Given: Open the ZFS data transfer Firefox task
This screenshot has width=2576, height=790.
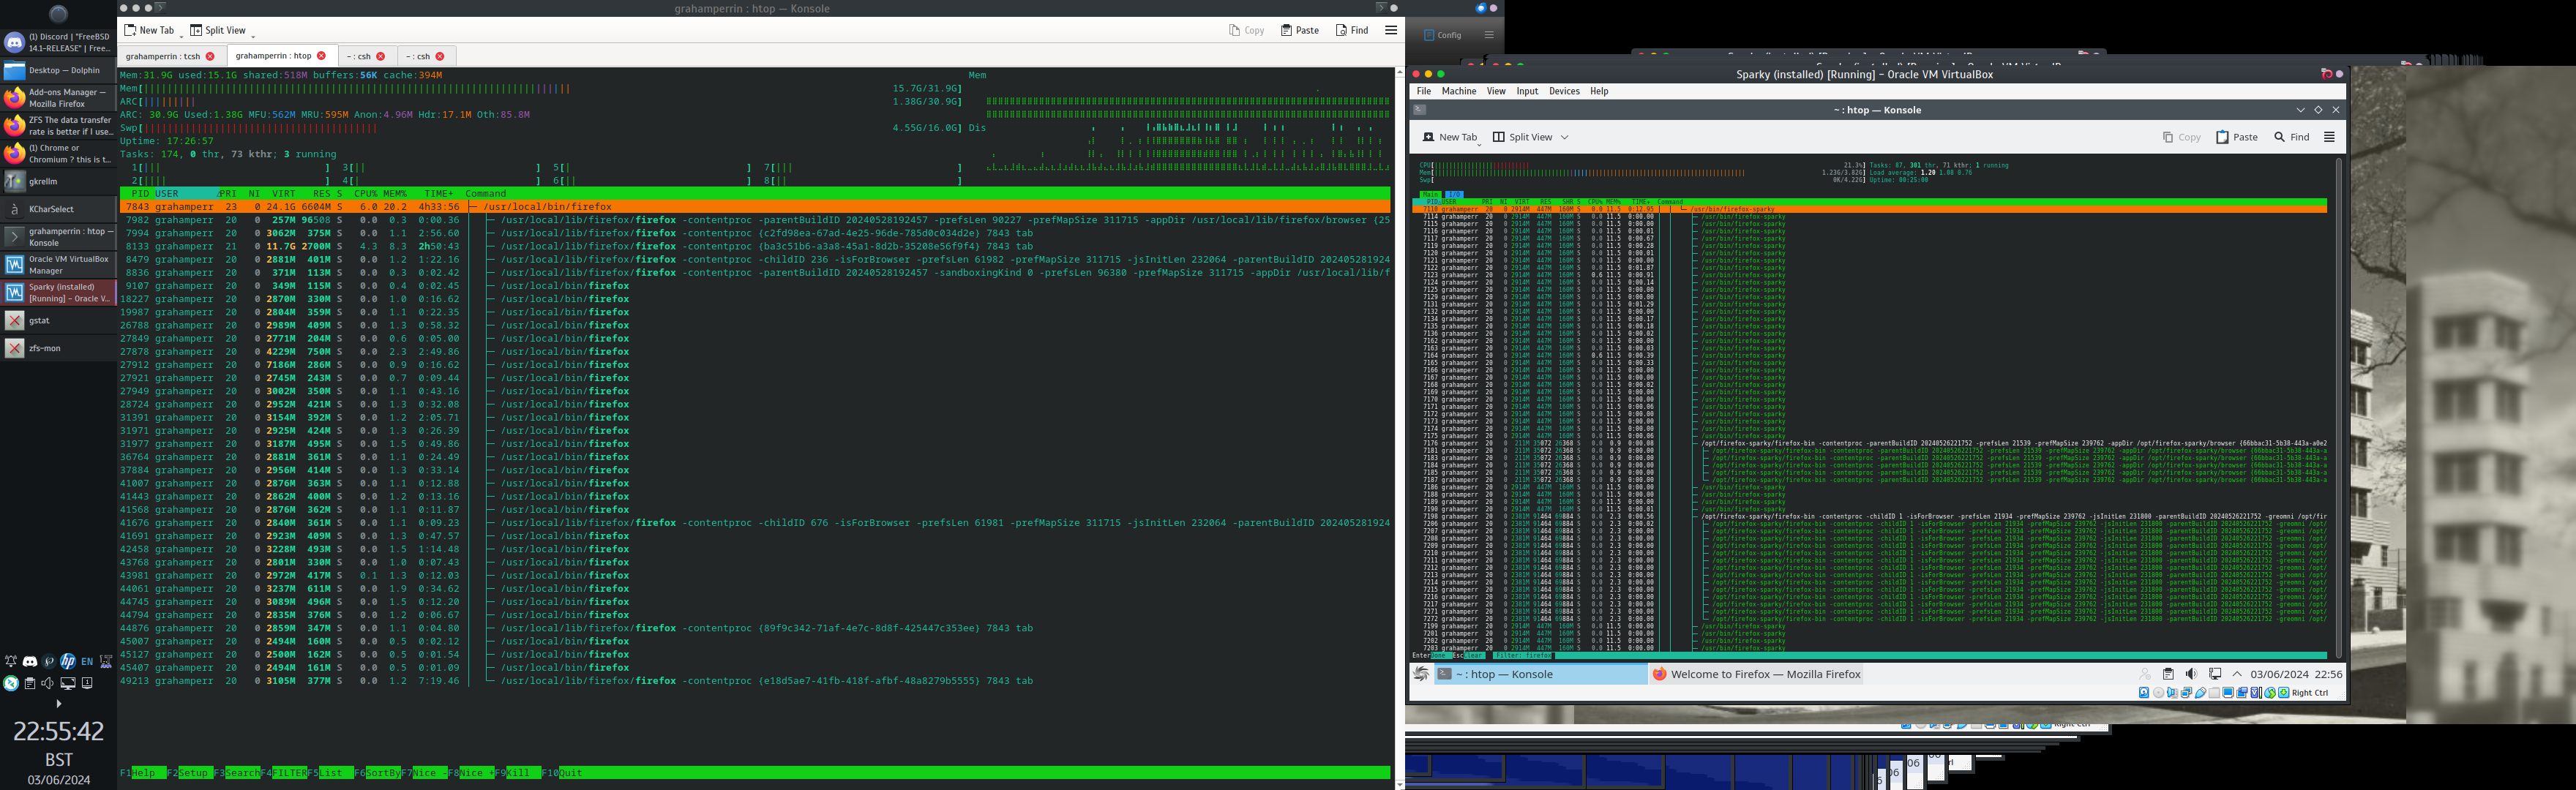Looking at the screenshot, I should click(x=59, y=126).
